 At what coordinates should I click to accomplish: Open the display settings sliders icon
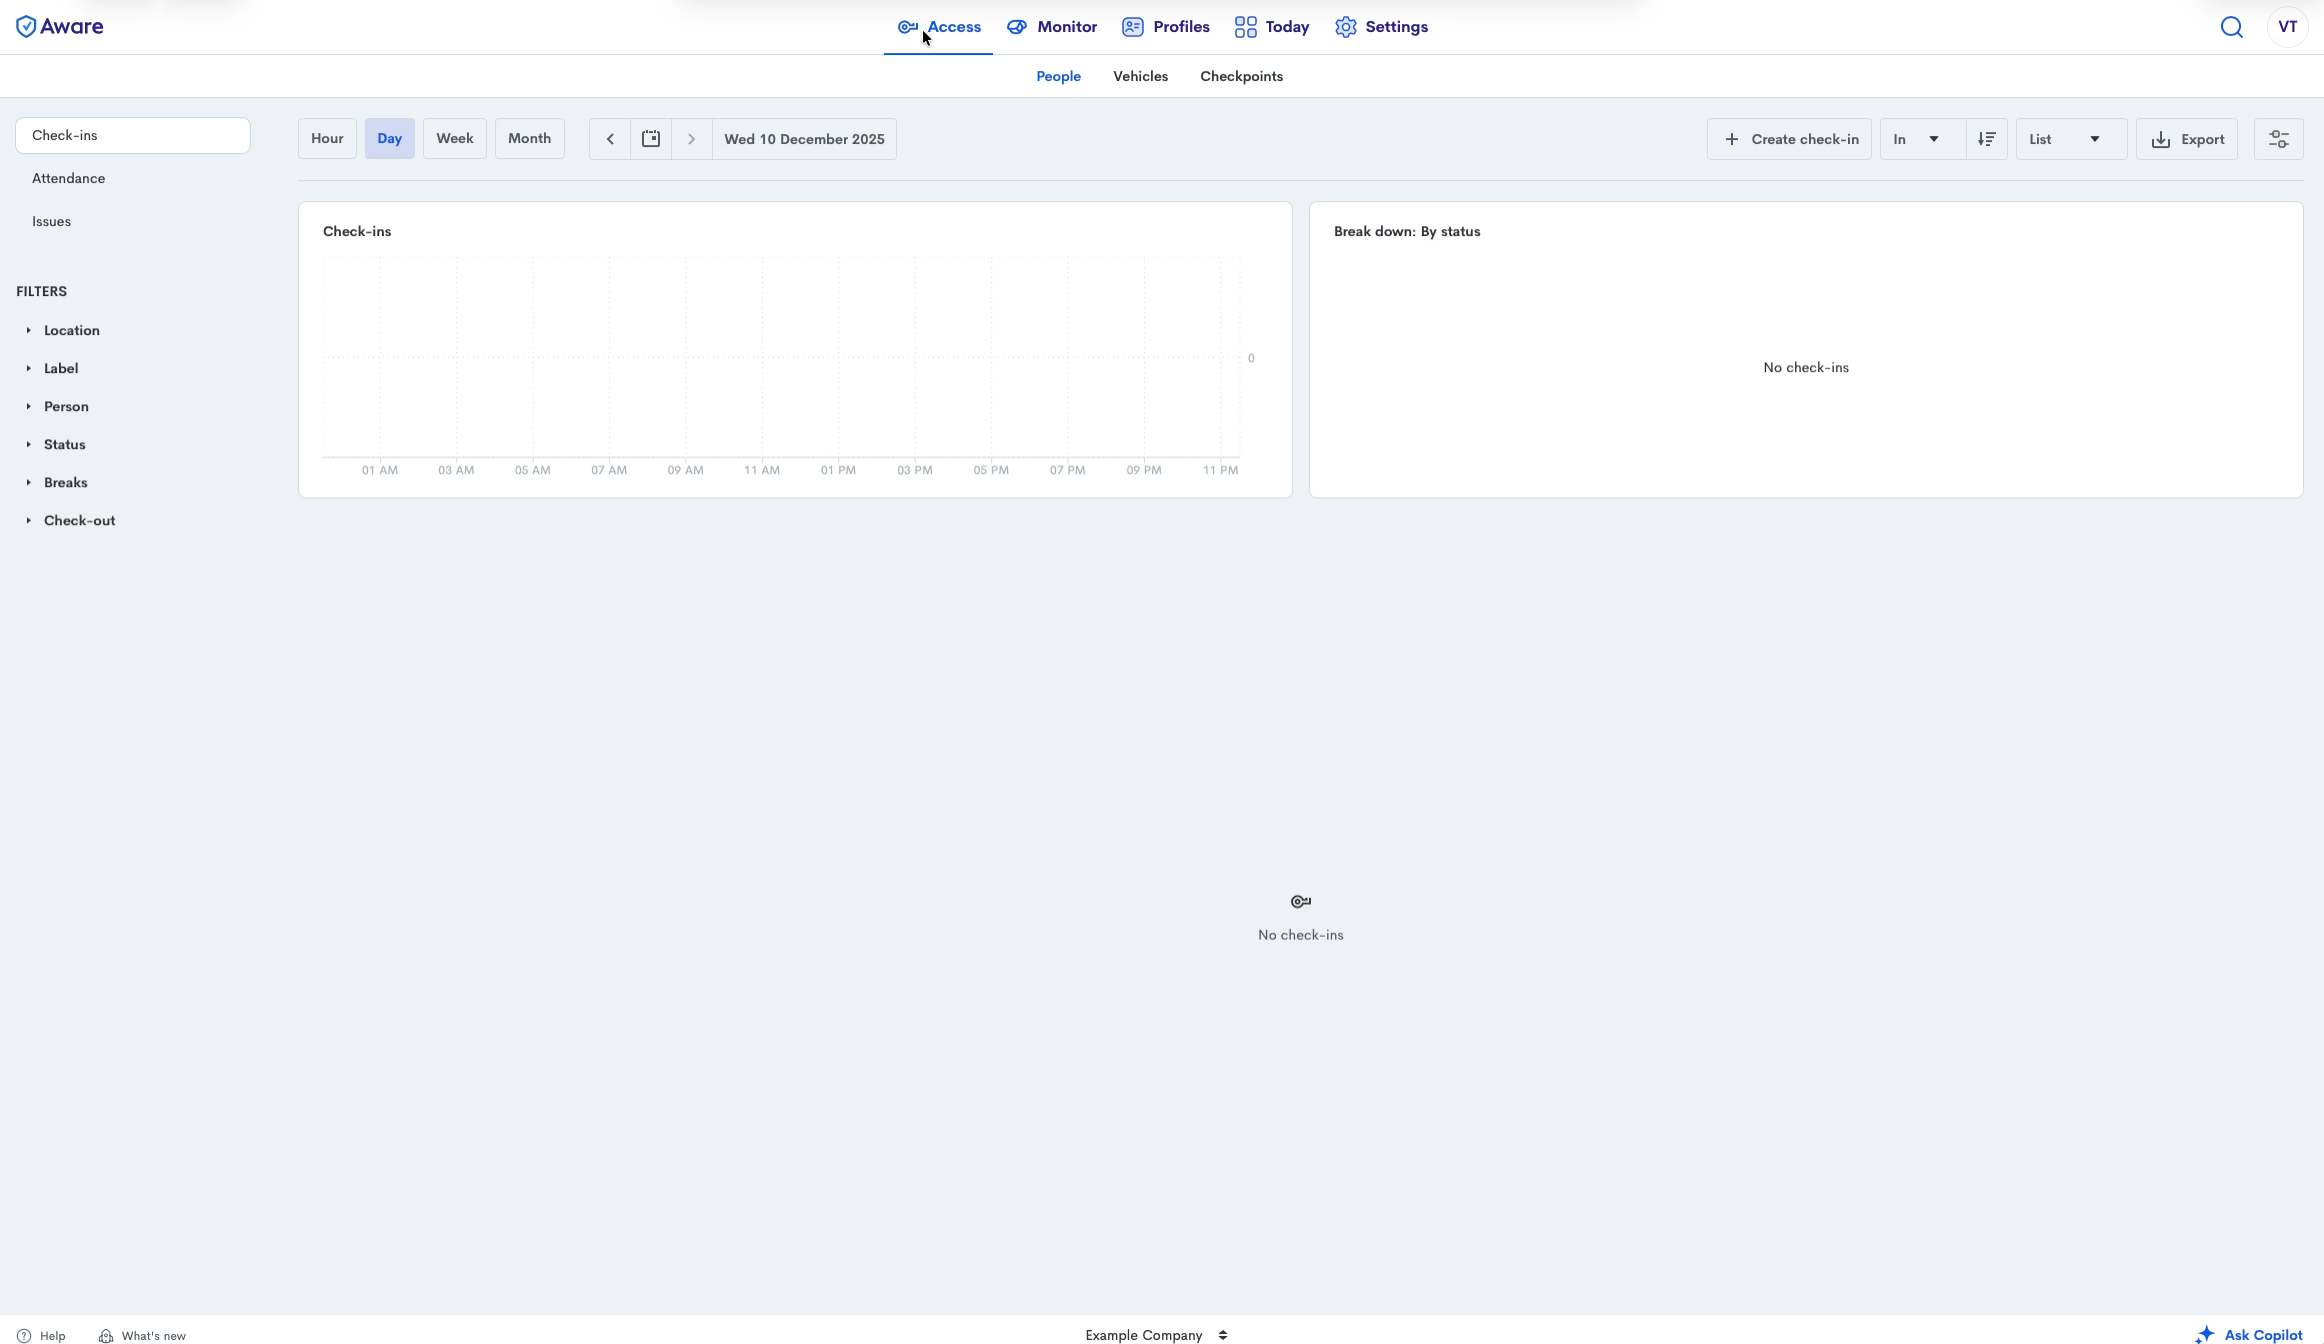tap(2278, 139)
